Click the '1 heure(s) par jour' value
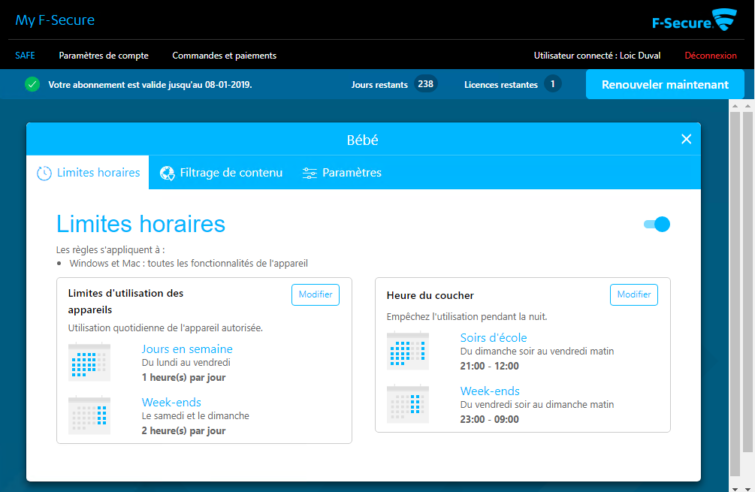Viewport: 755px width, 492px height. pos(183,377)
